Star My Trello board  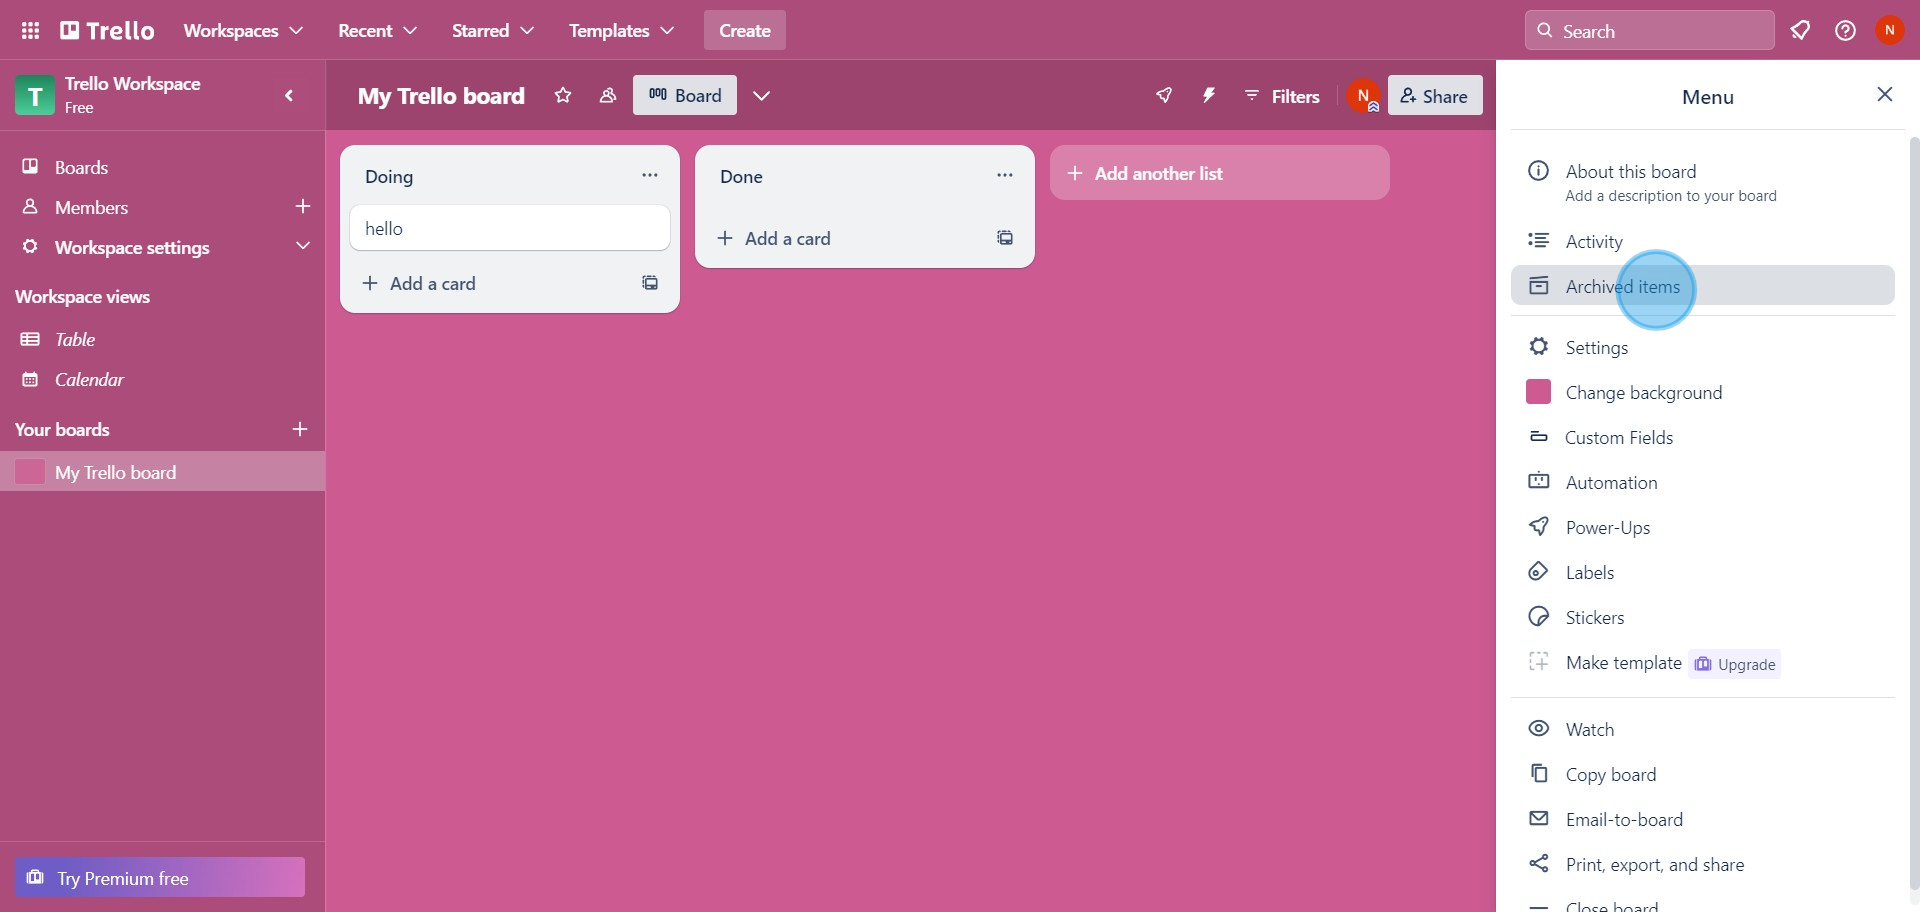pyautogui.click(x=563, y=96)
